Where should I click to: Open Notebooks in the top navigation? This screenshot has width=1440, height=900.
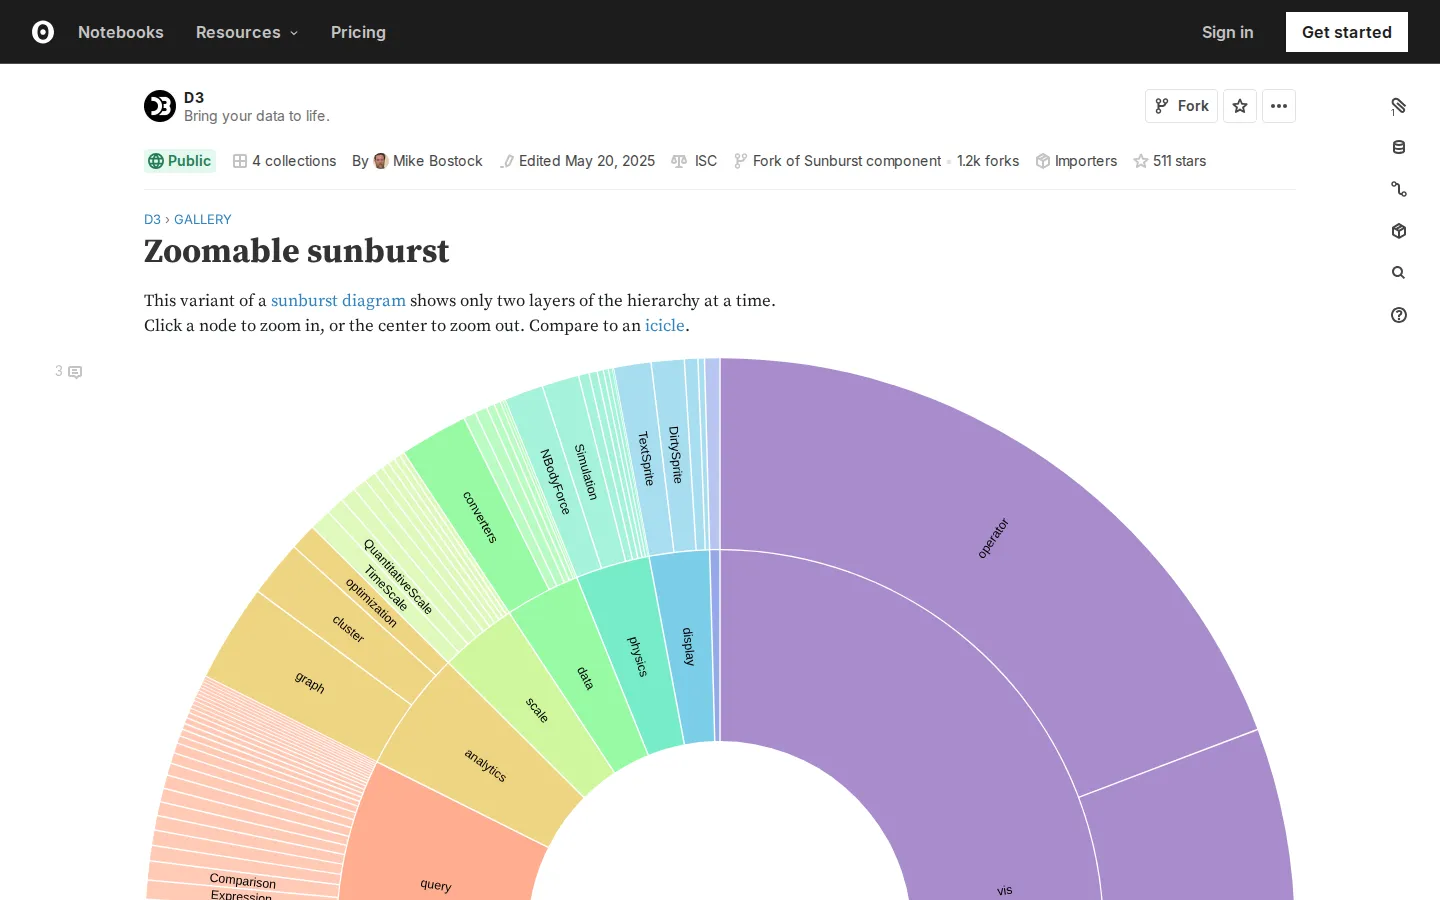tap(121, 32)
